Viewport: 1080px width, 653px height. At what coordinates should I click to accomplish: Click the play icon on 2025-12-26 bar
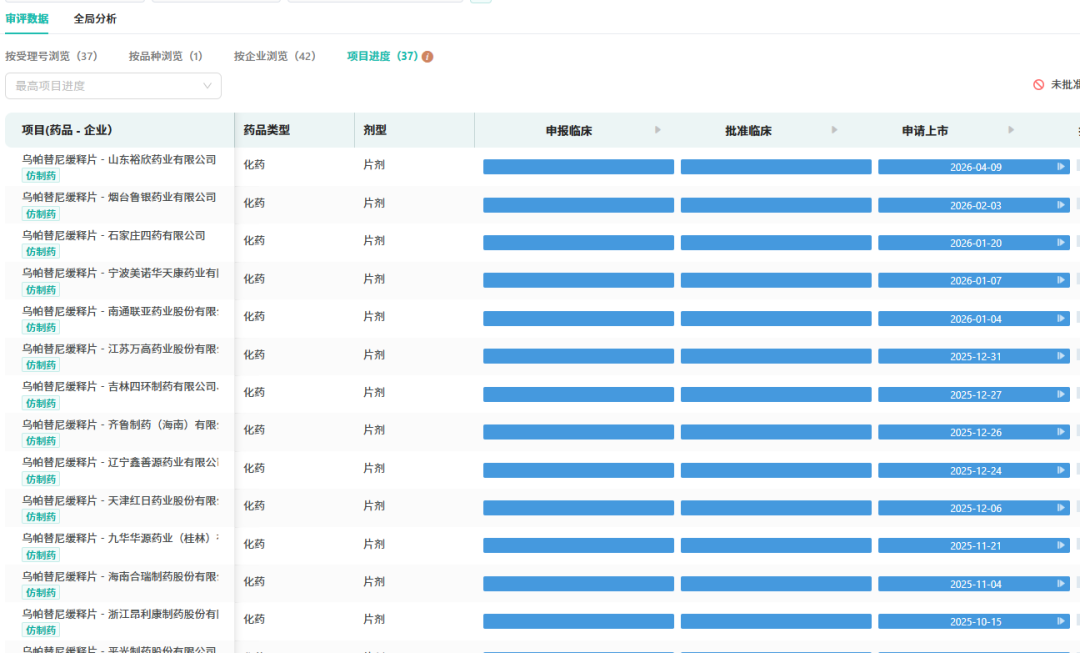tap(1061, 432)
